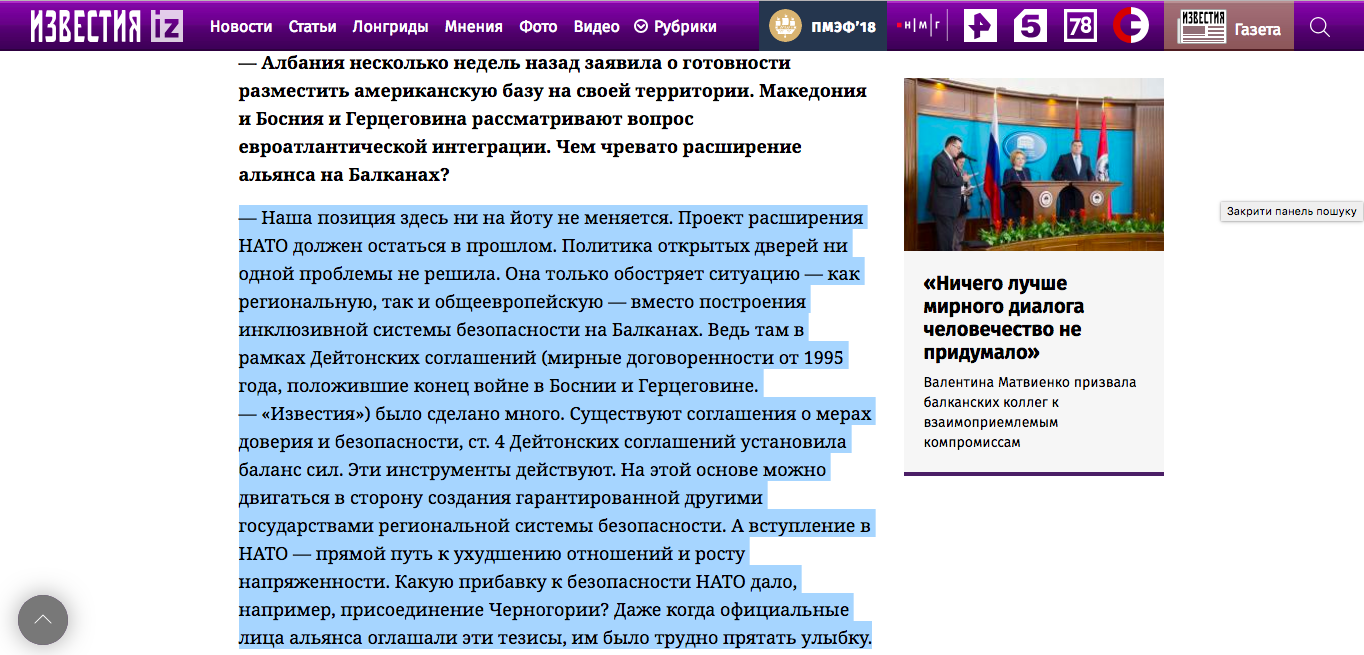This screenshot has height=655, width=1364.
Task: Click the ПМЭФ'18 forum icon
Action: (x=820, y=25)
